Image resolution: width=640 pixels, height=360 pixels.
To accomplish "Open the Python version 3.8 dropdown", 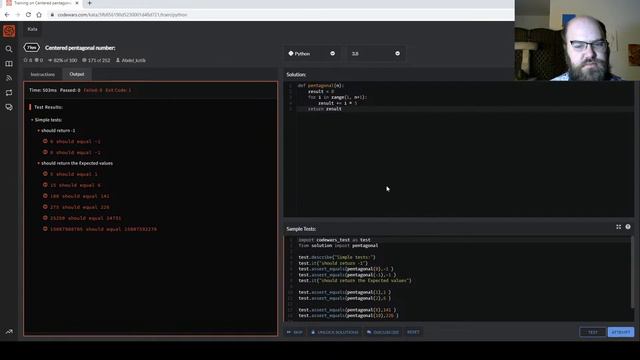I will (x=375, y=53).
